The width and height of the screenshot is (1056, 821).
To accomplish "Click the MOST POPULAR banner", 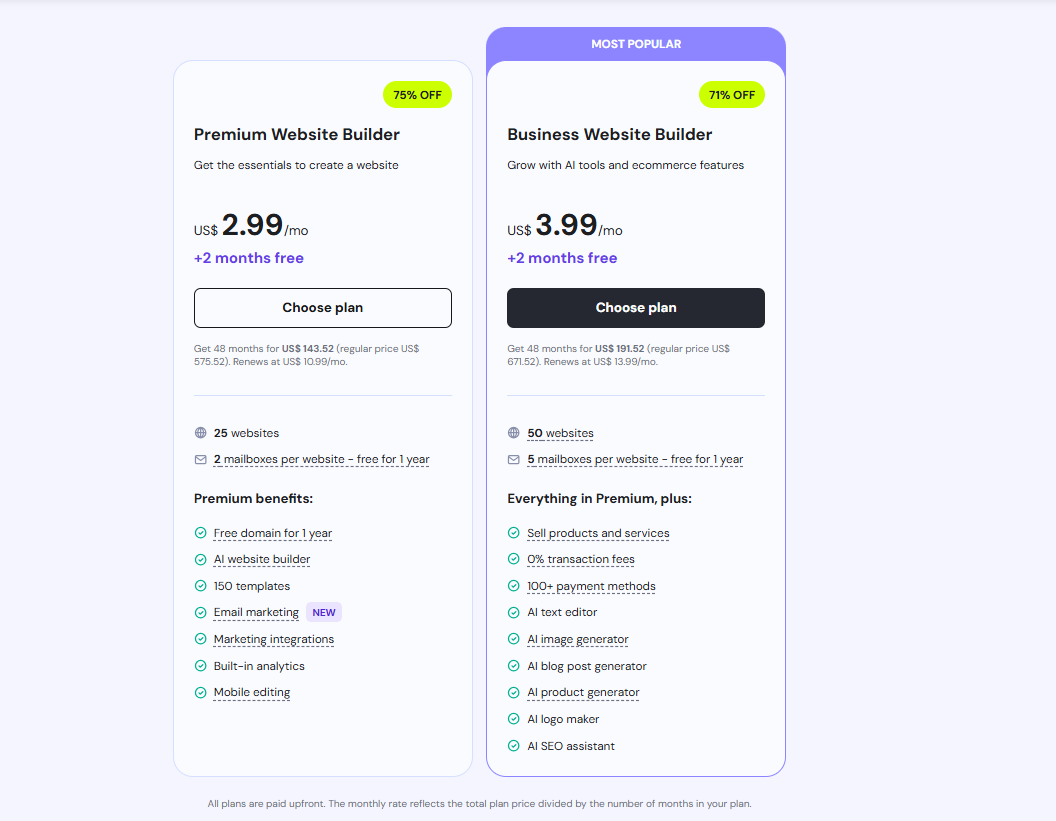I will pos(635,44).
